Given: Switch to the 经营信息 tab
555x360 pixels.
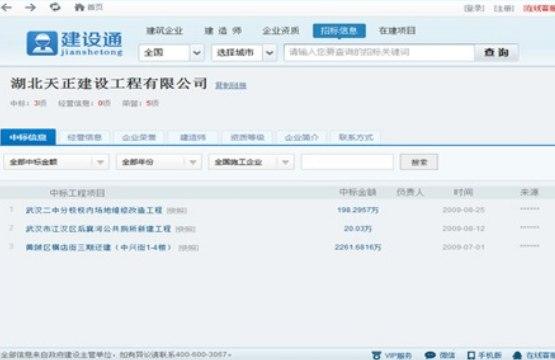Looking at the screenshot, I should pos(84,137).
